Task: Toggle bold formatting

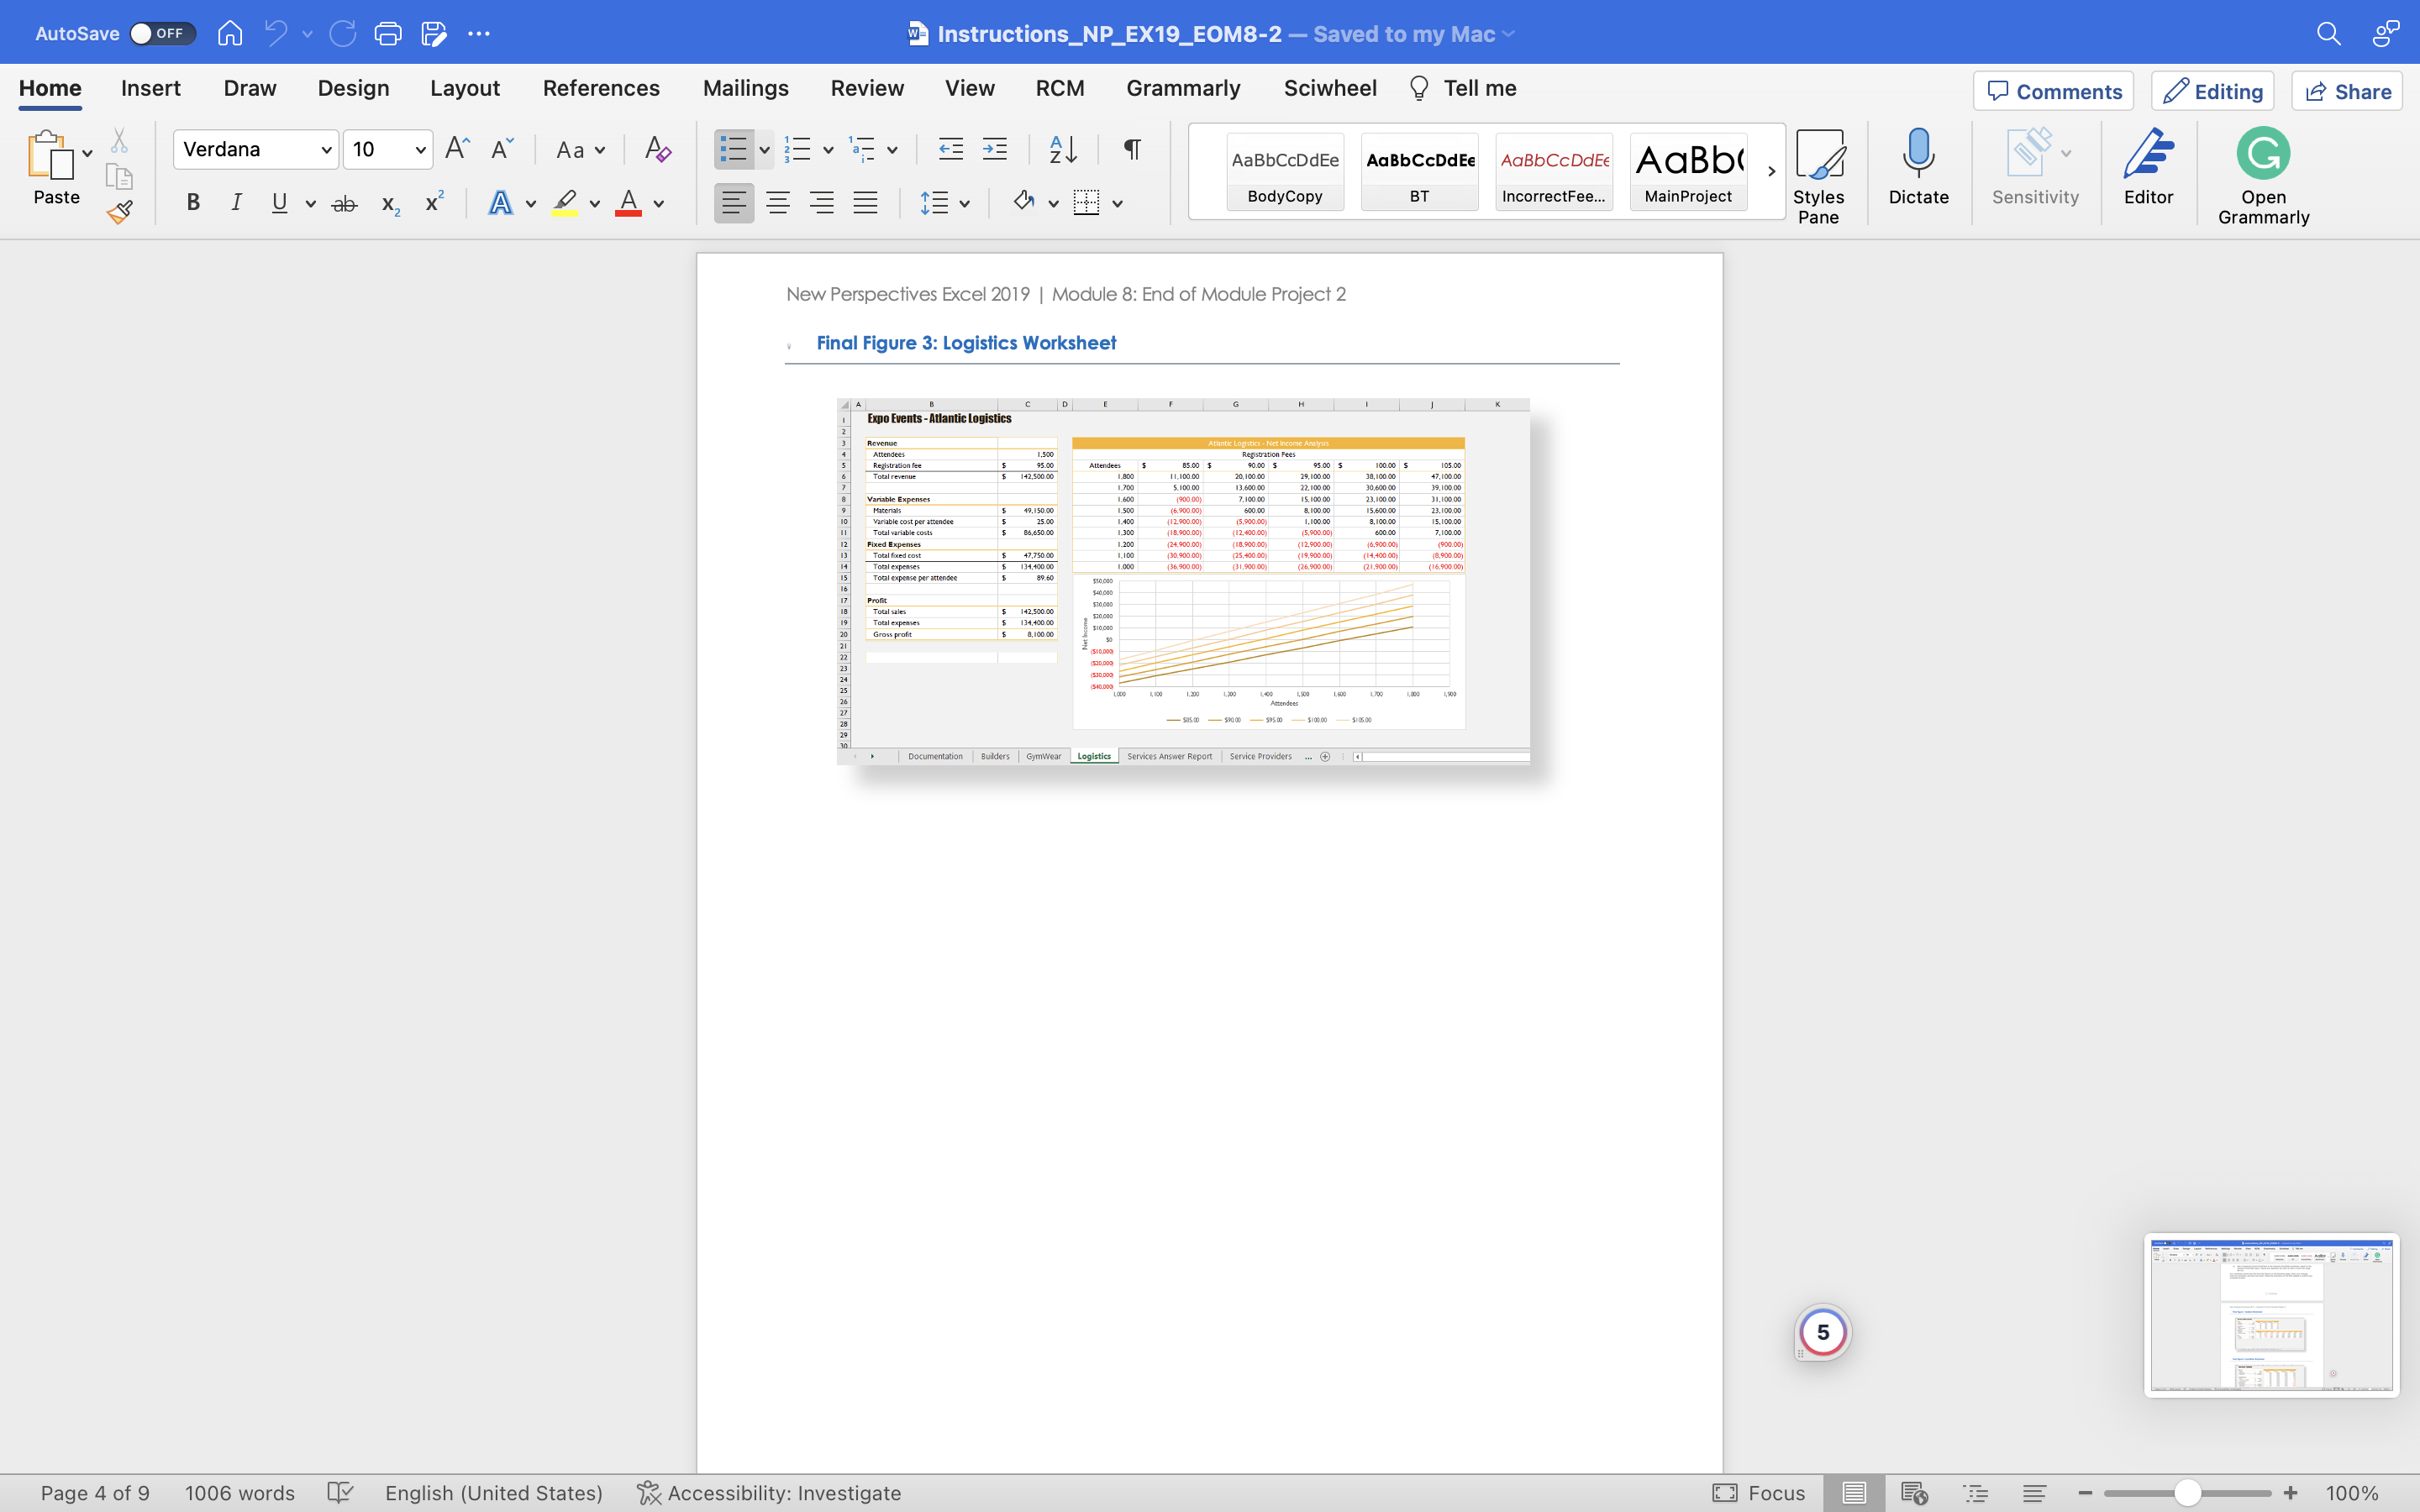Action: [x=193, y=204]
